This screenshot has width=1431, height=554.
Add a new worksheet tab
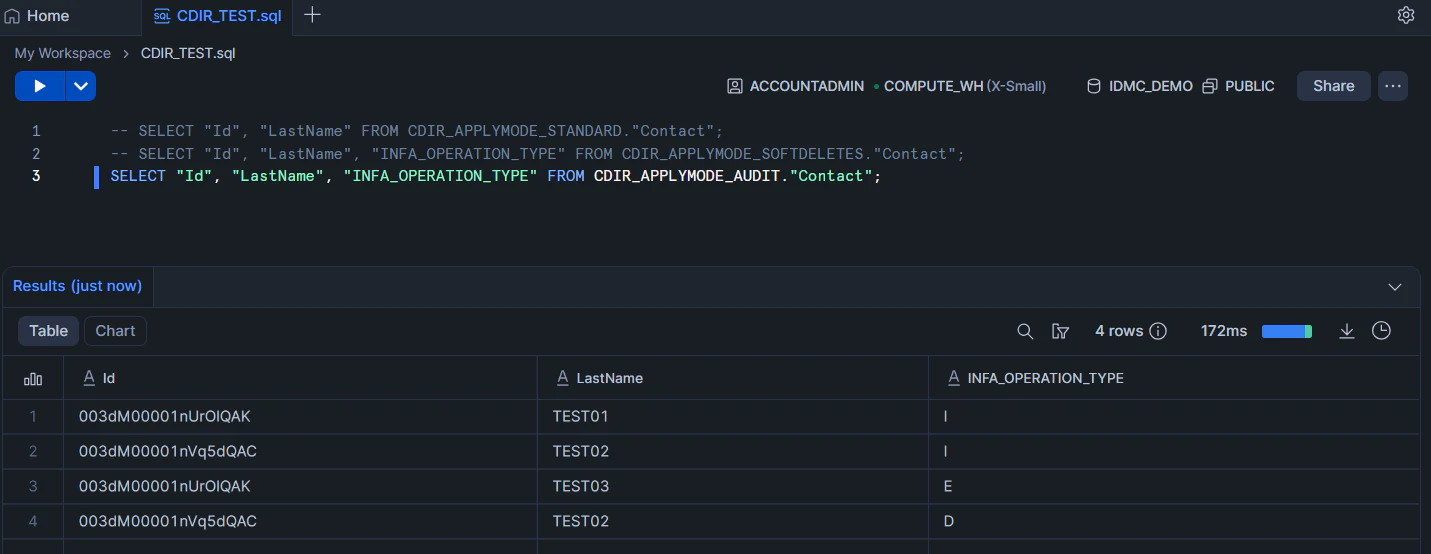click(x=312, y=15)
